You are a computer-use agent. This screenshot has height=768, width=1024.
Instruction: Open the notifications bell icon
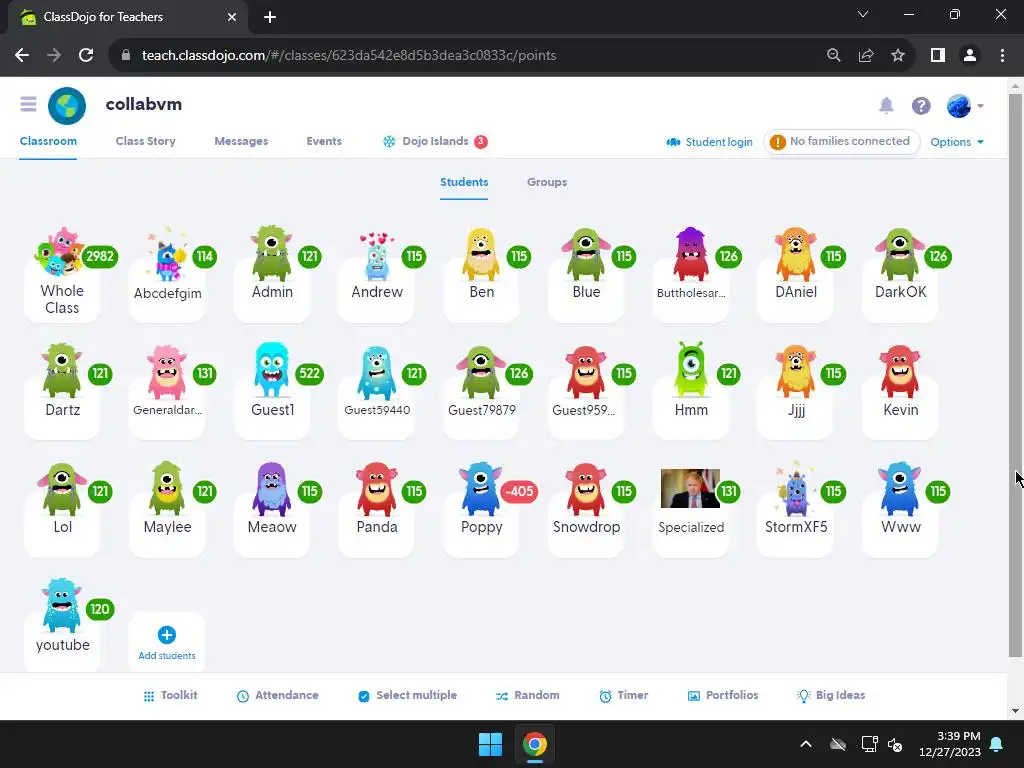886,105
